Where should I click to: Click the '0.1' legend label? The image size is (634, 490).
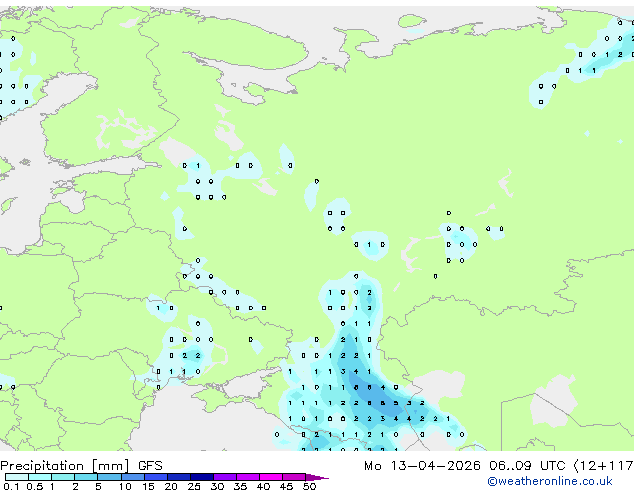(x=11, y=486)
